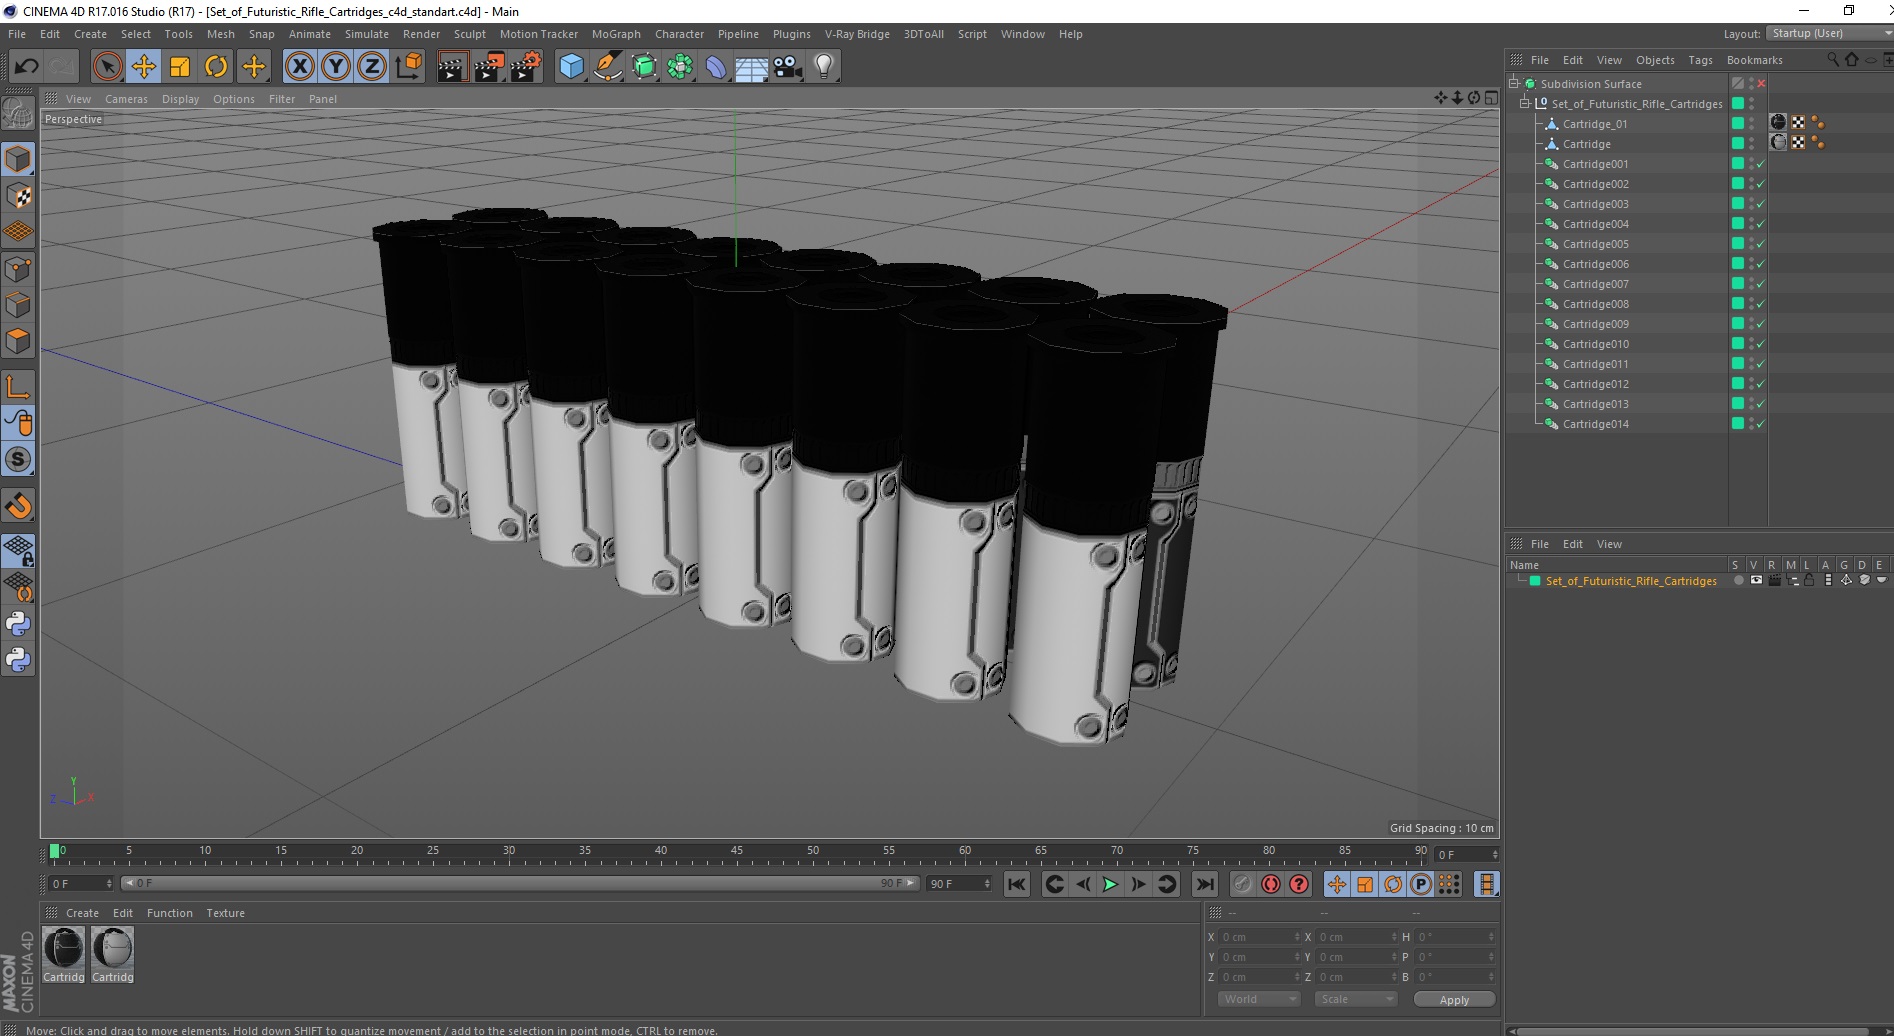Open the MoGraph menu
The height and width of the screenshot is (1036, 1894).
pos(616,34)
